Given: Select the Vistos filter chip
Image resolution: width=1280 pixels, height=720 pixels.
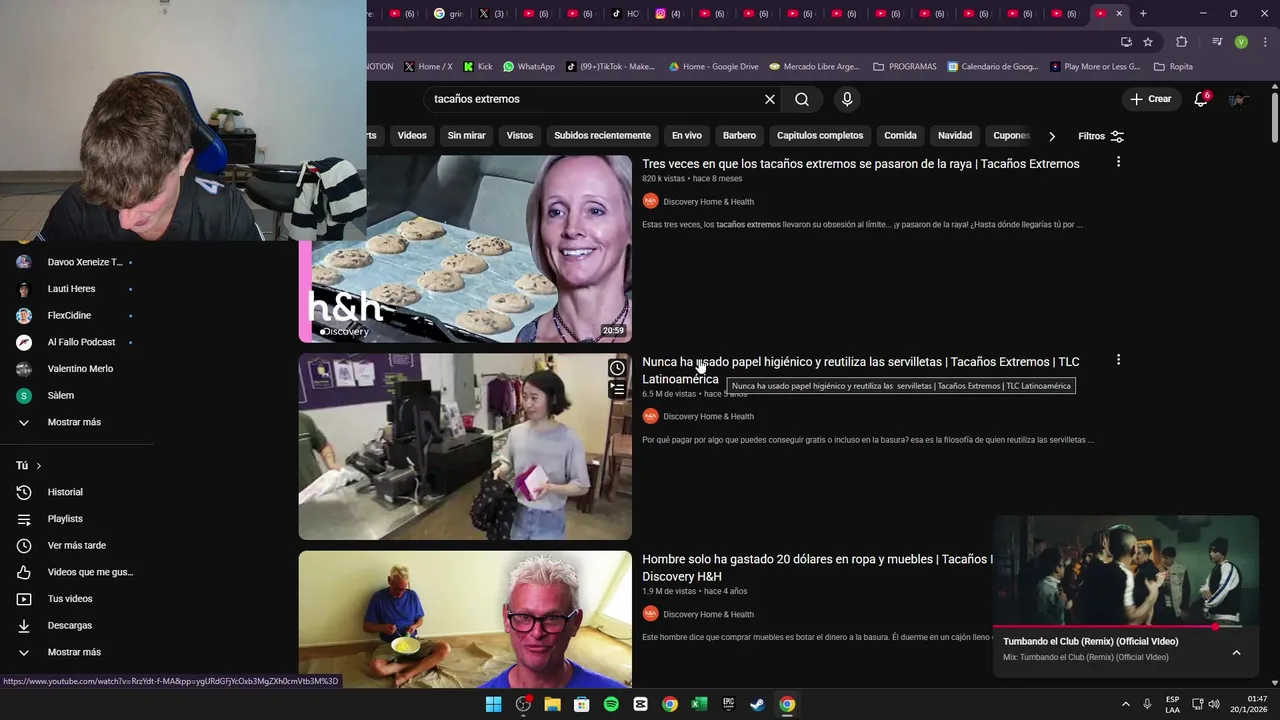Looking at the screenshot, I should pyautogui.click(x=520, y=136).
